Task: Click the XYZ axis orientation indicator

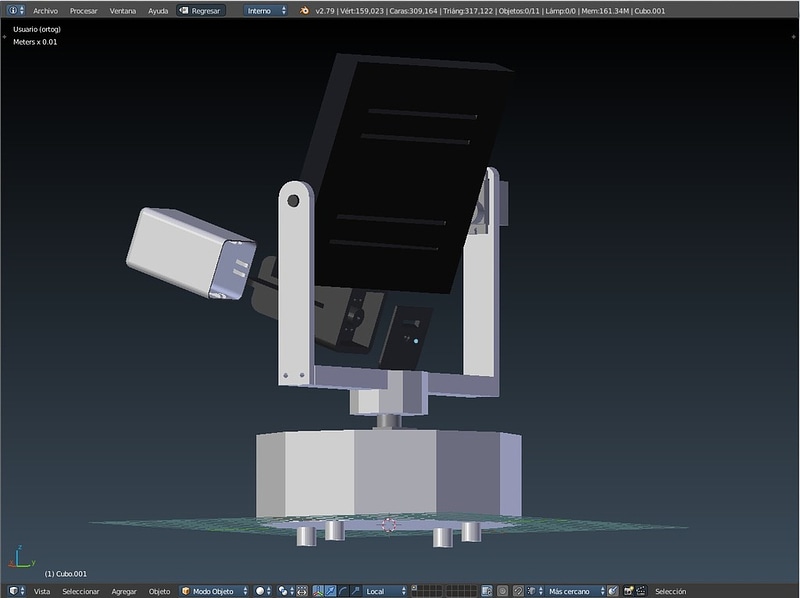Action: pos(21,557)
